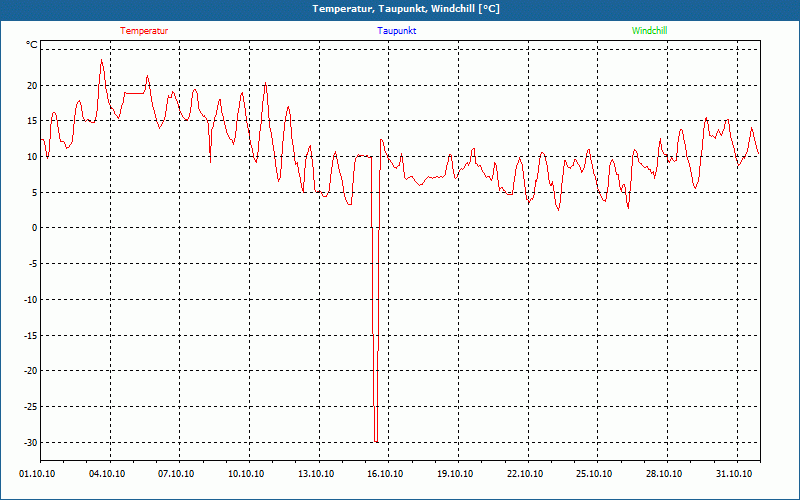Click the °C unit label on axis
The height and width of the screenshot is (500, 800).
[32, 45]
